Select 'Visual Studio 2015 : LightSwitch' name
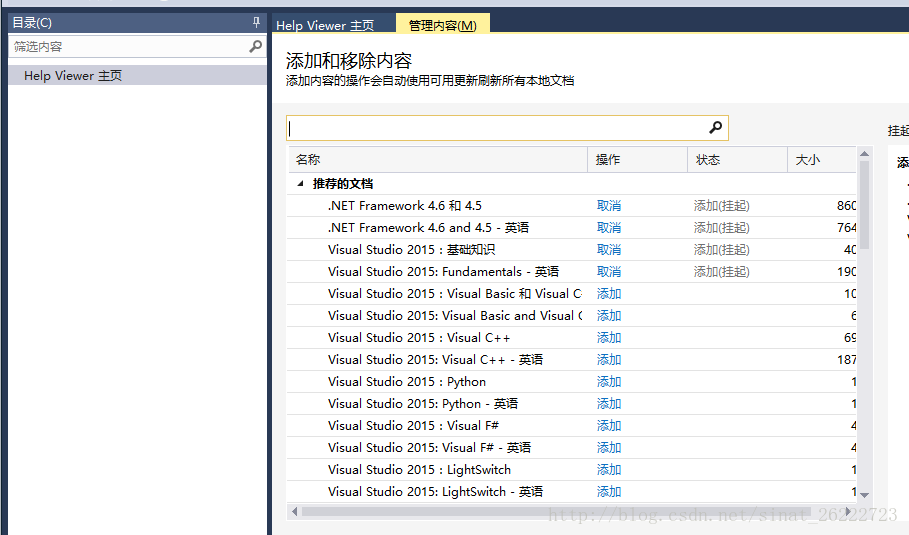The width and height of the screenshot is (909, 535). [x=419, y=470]
